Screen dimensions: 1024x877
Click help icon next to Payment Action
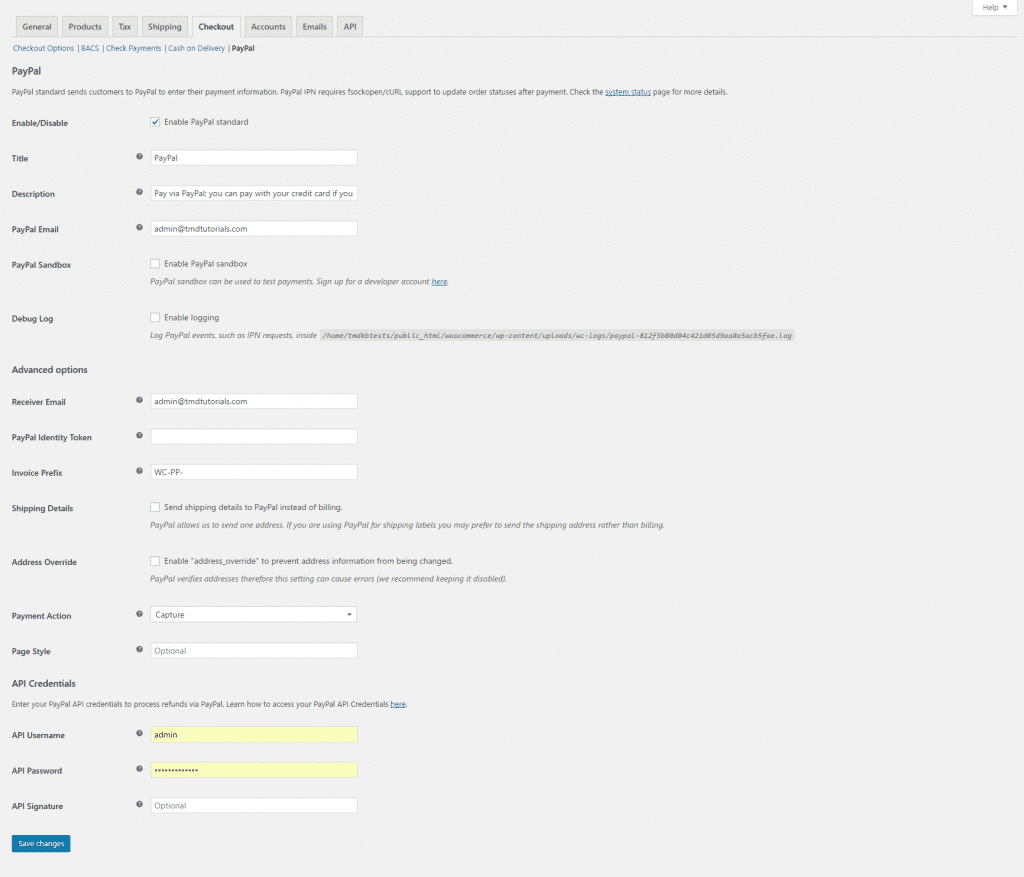pyautogui.click(x=139, y=614)
